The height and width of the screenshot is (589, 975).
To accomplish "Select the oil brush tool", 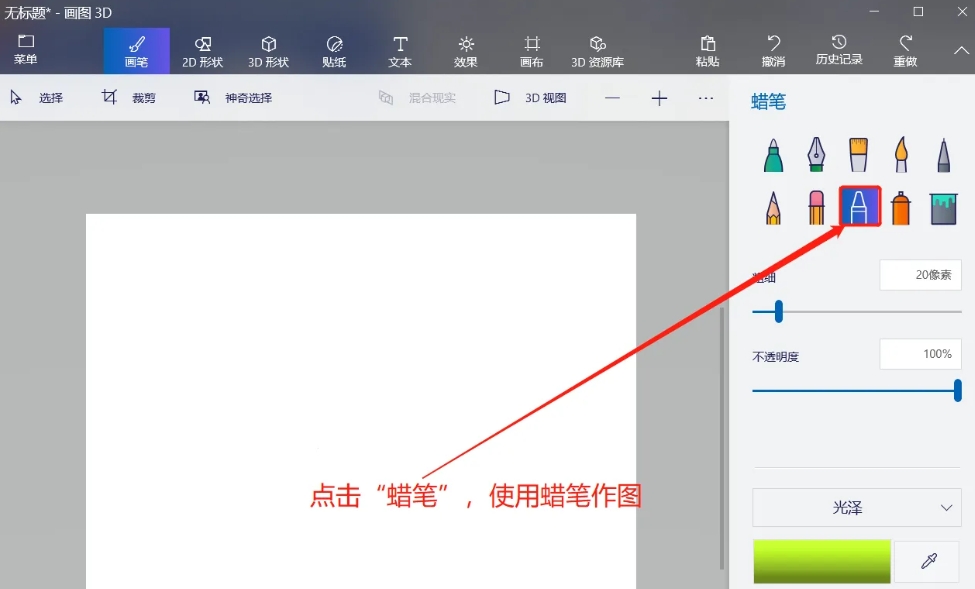I will pyautogui.click(x=859, y=155).
